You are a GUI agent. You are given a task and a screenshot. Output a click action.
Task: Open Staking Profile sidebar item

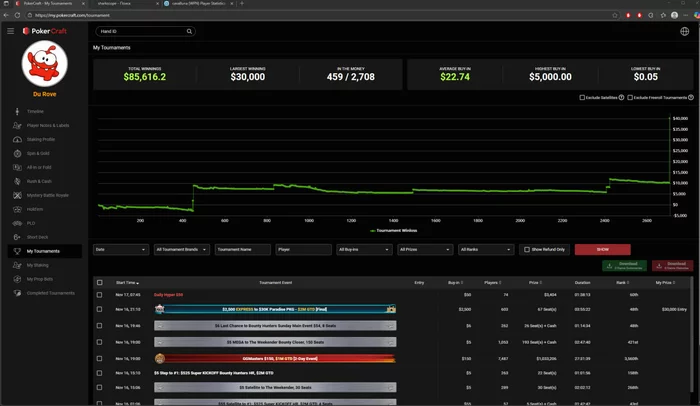pos(41,139)
